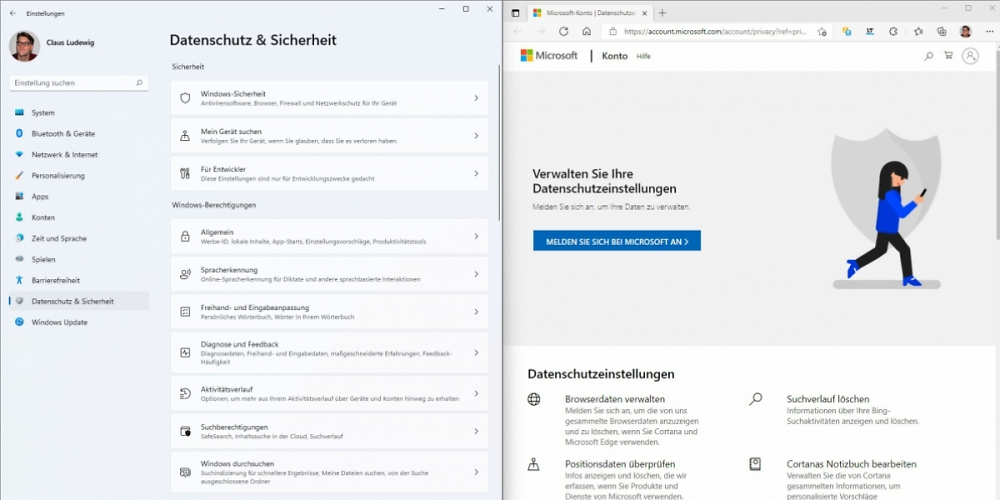Open System in the Settings sidebar
The width and height of the screenshot is (1000, 500).
pos(79,113)
